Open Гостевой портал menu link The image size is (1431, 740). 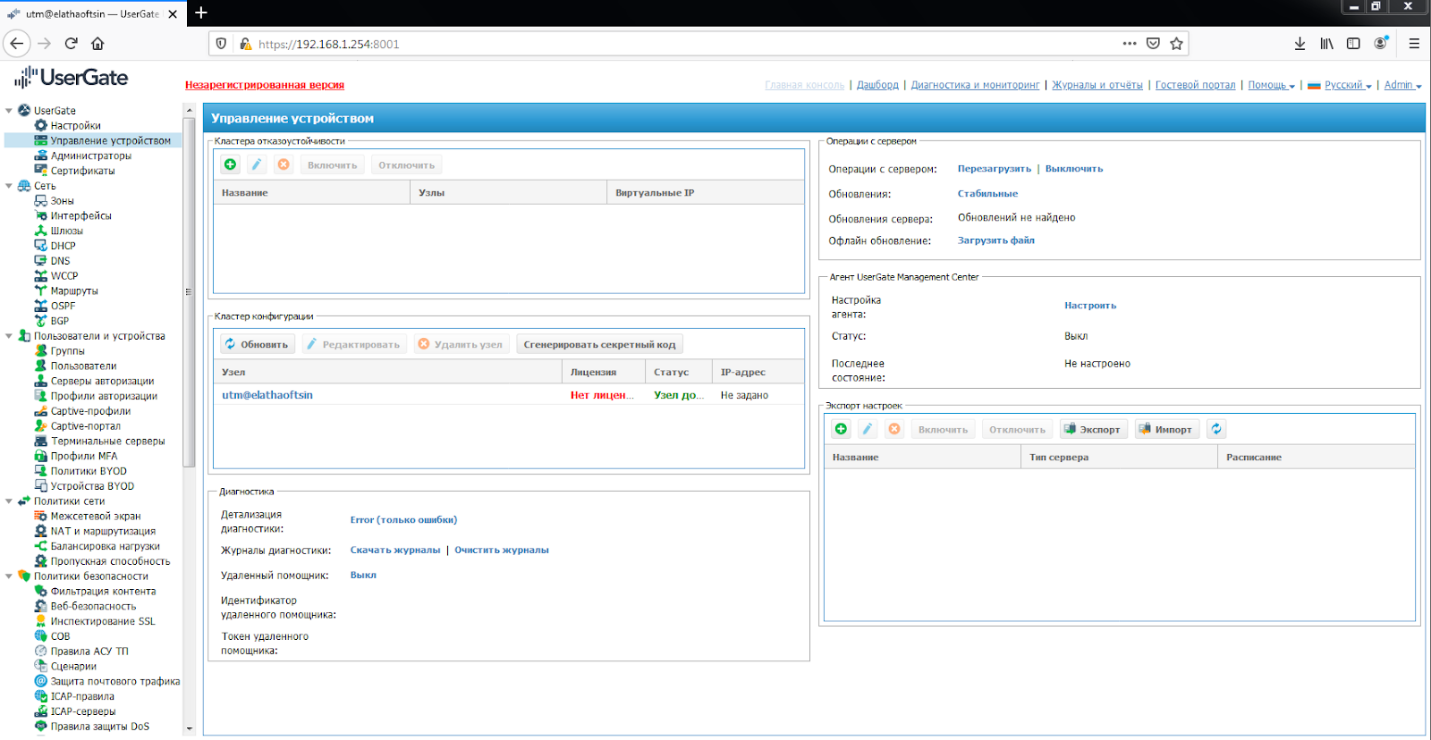(1195, 85)
